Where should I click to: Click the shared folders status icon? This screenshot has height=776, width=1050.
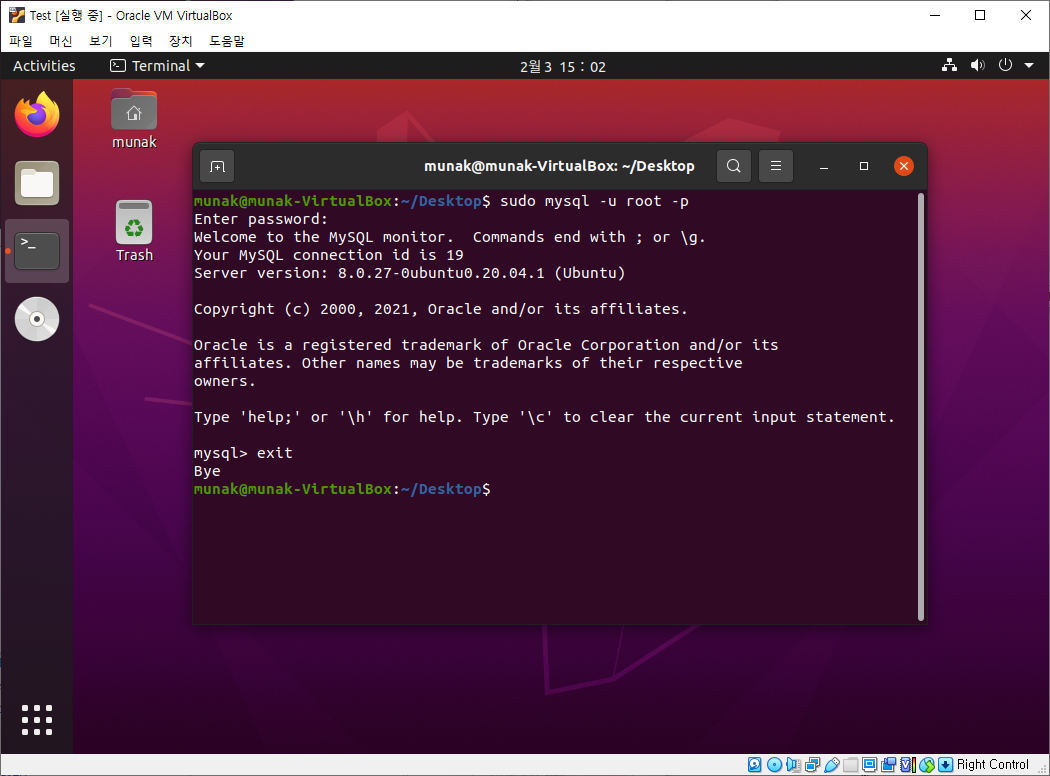(850, 765)
